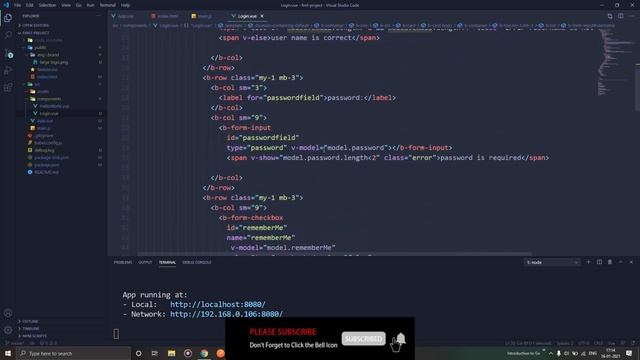This screenshot has height=360, width=640.
Task: Switch to the OUTPUT panel tab
Action: coord(145,262)
